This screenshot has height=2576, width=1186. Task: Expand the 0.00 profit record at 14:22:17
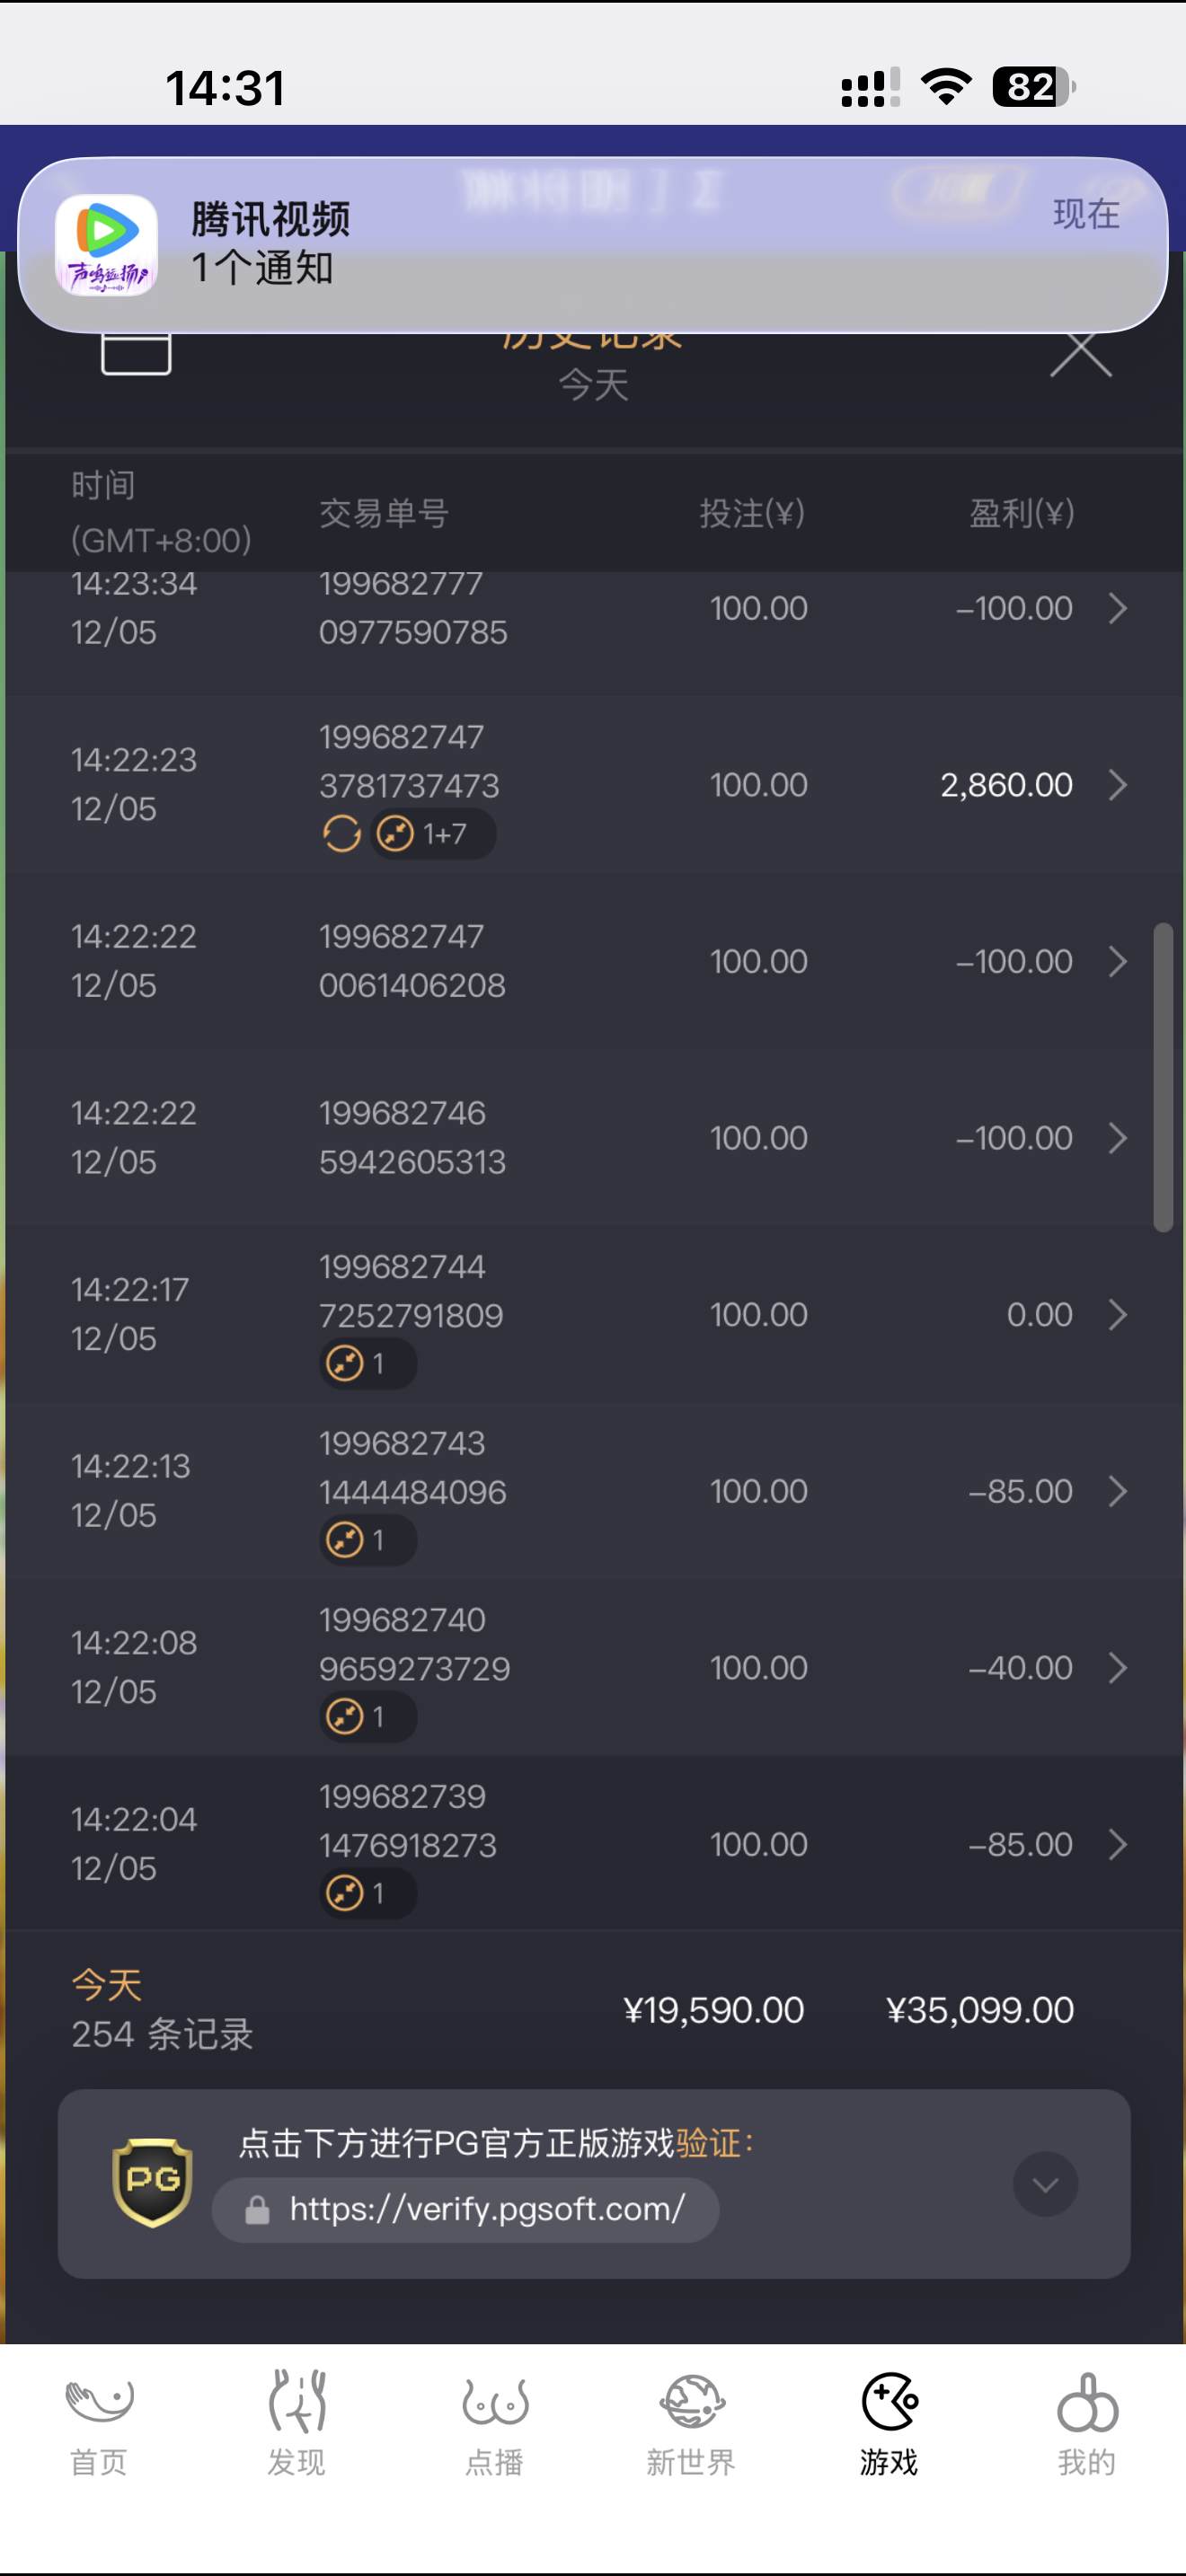coord(1118,1314)
